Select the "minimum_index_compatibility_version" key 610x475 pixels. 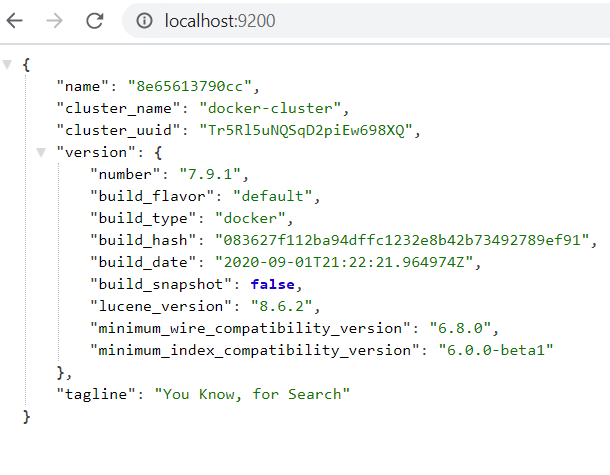tap(255, 350)
